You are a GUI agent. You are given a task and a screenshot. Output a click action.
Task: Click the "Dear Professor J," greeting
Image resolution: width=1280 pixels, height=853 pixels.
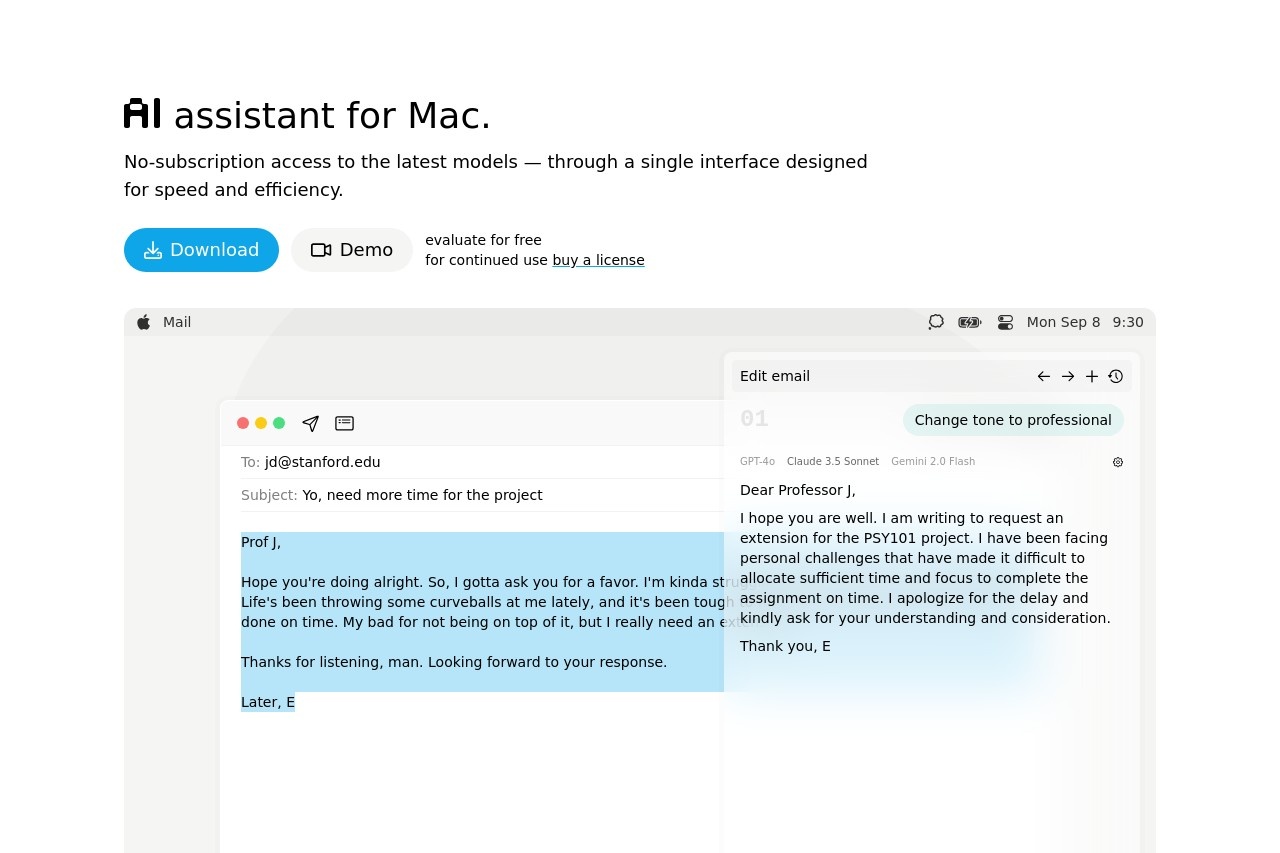(798, 490)
